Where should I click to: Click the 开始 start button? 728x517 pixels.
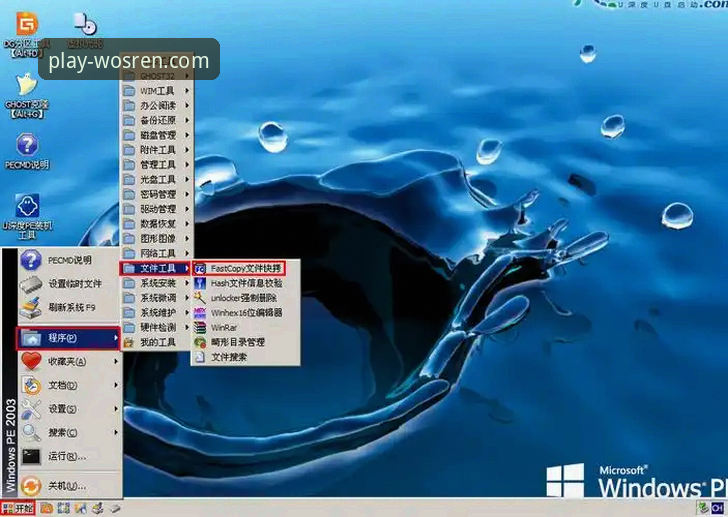[18, 509]
